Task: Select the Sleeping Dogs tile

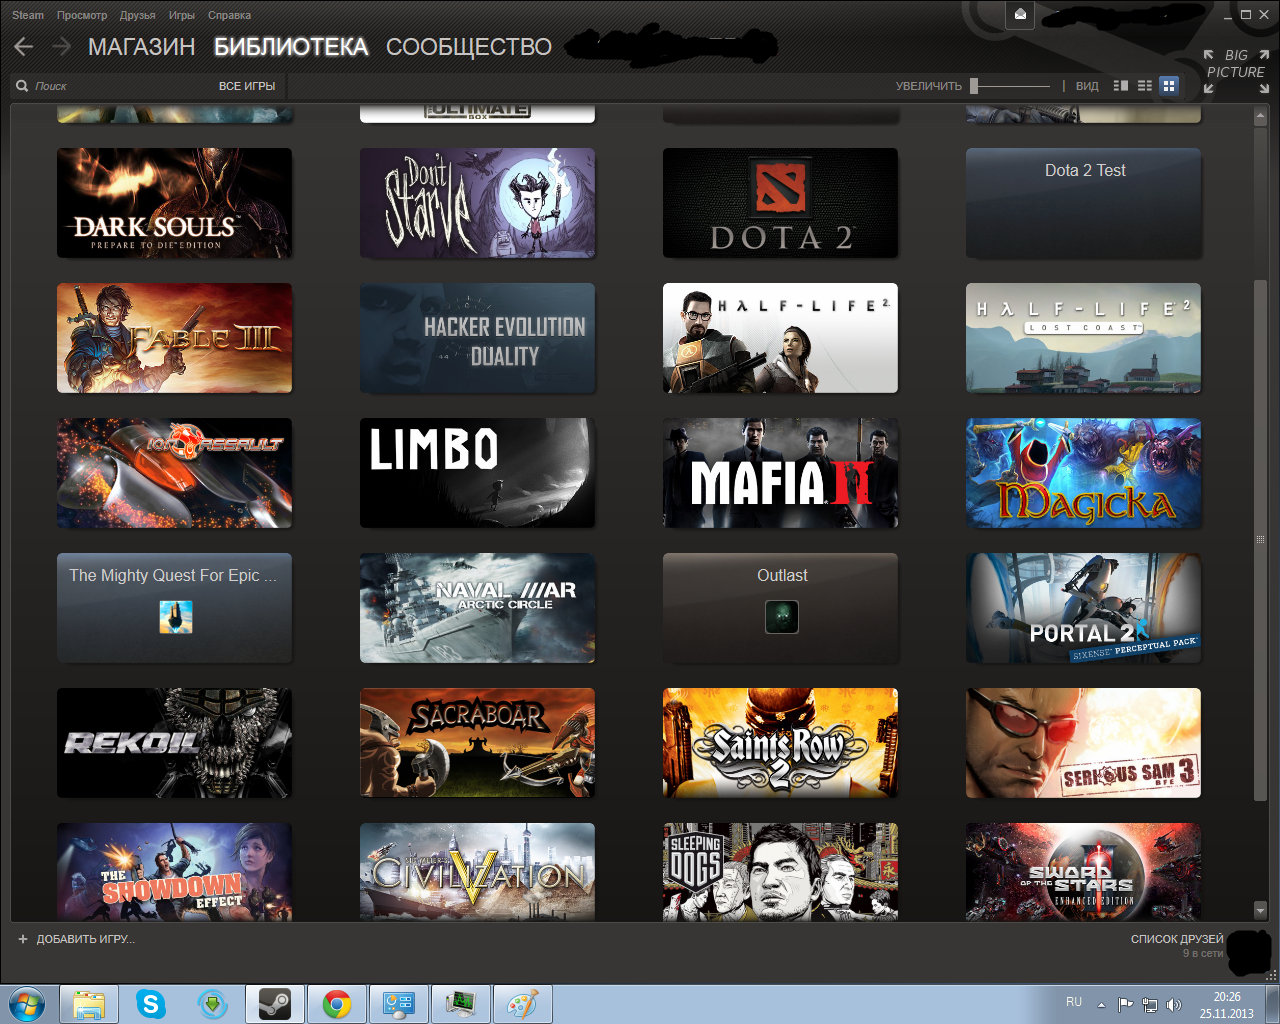Action: (780, 872)
